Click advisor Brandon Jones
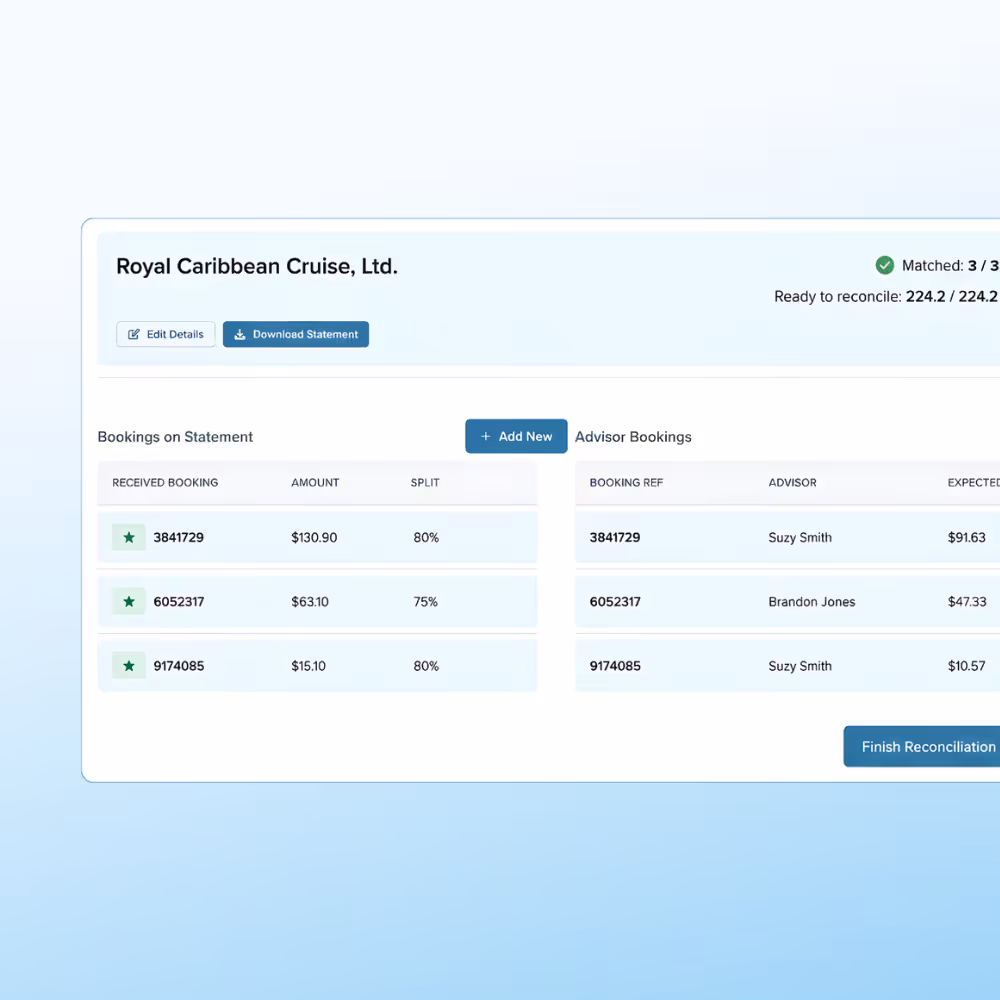 pyautogui.click(x=812, y=601)
